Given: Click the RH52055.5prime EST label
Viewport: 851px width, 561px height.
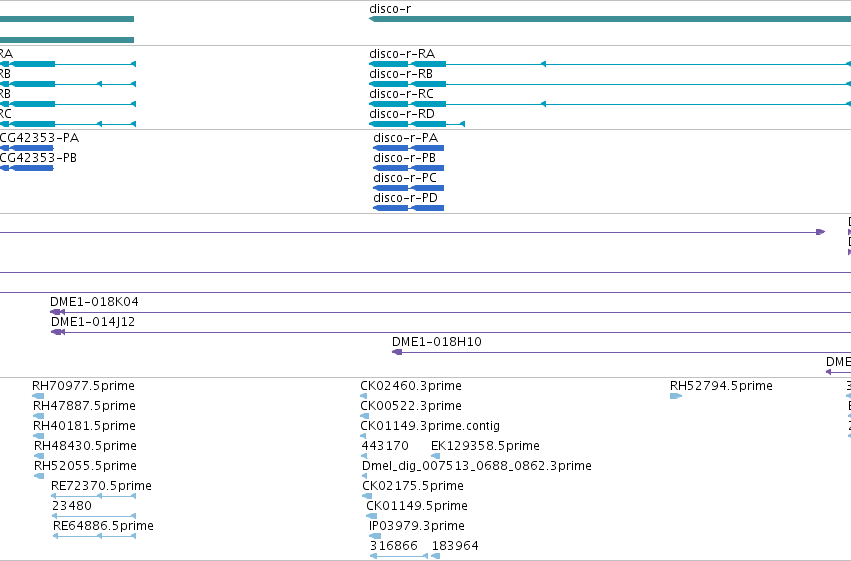Looking at the screenshot, I should point(85,466).
